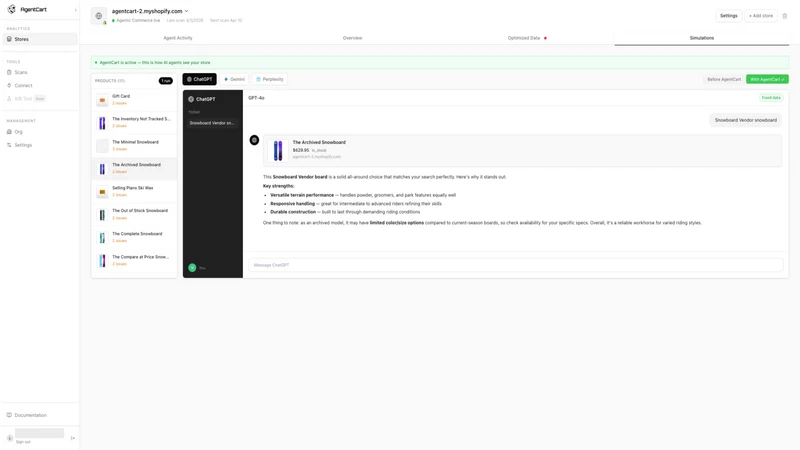Select the Gemini agent tab
Viewport: 800px width, 450px height.
[235, 79]
